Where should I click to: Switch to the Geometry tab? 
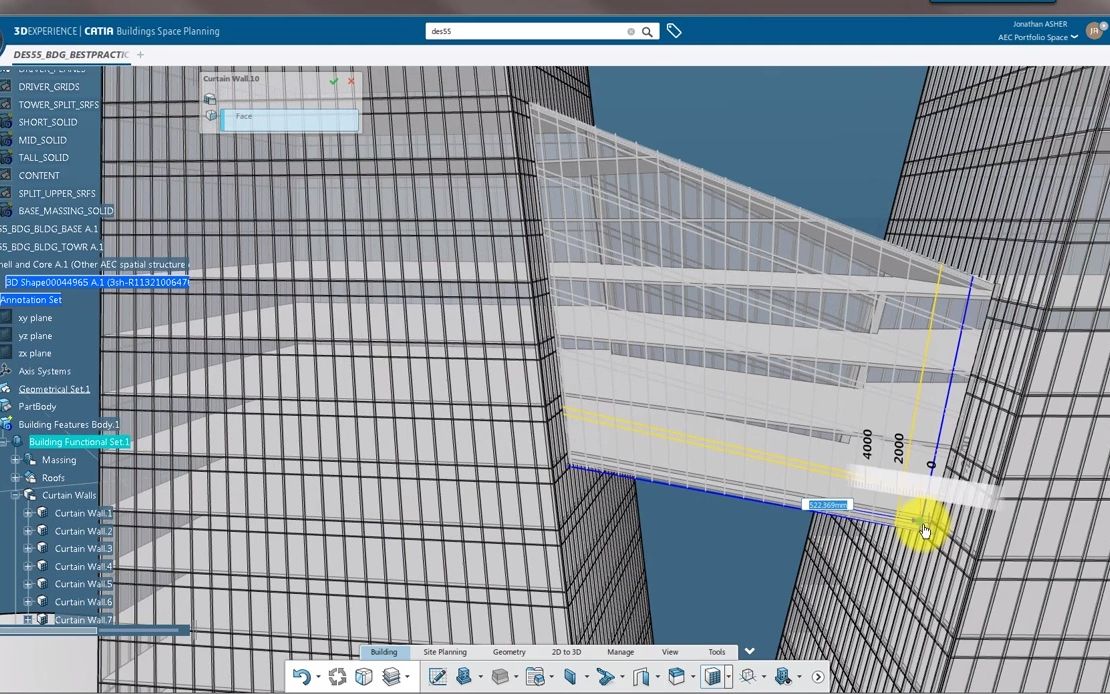pyautogui.click(x=509, y=652)
